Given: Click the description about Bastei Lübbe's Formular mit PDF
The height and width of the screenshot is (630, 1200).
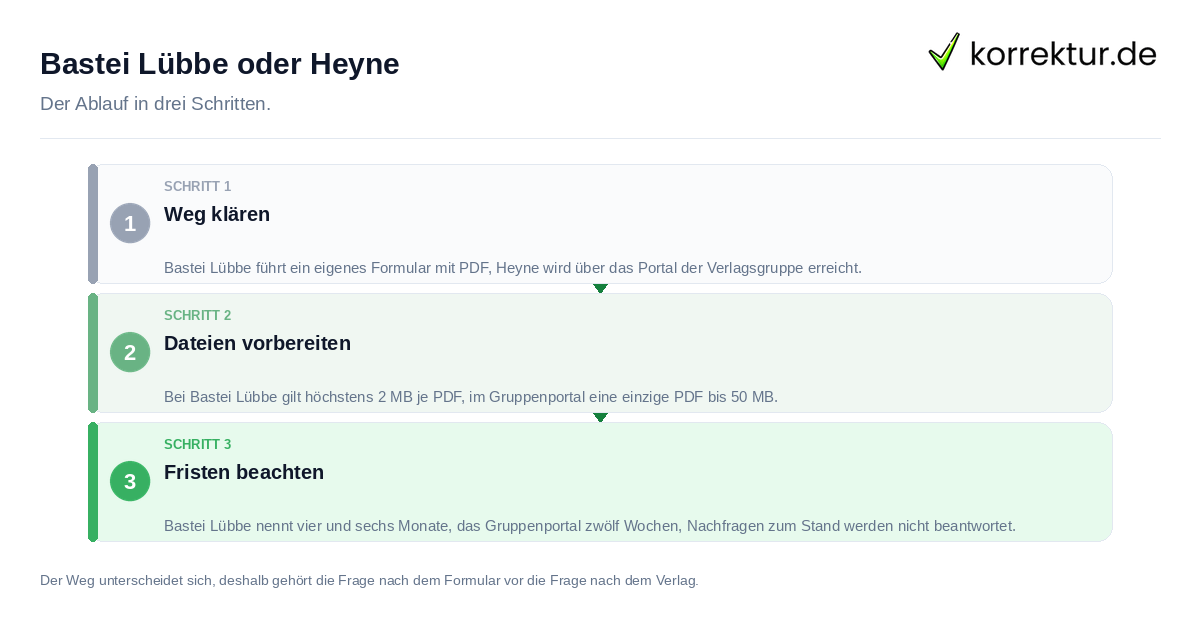Looking at the screenshot, I should (x=513, y=268).
